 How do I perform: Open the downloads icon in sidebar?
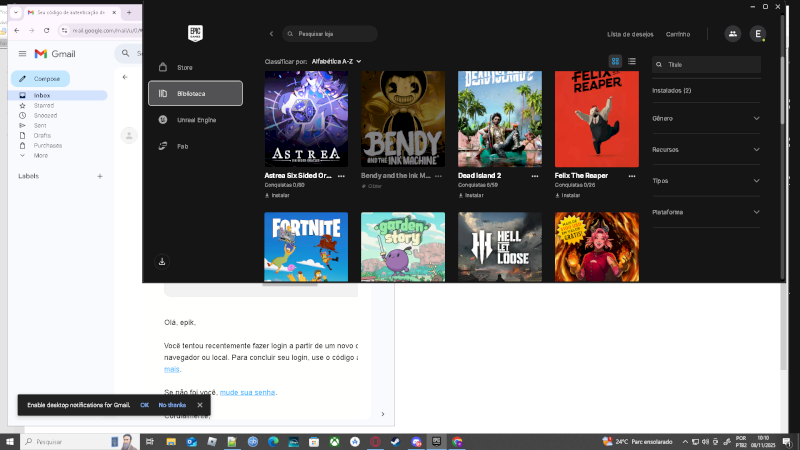click(x=162, y=261)
